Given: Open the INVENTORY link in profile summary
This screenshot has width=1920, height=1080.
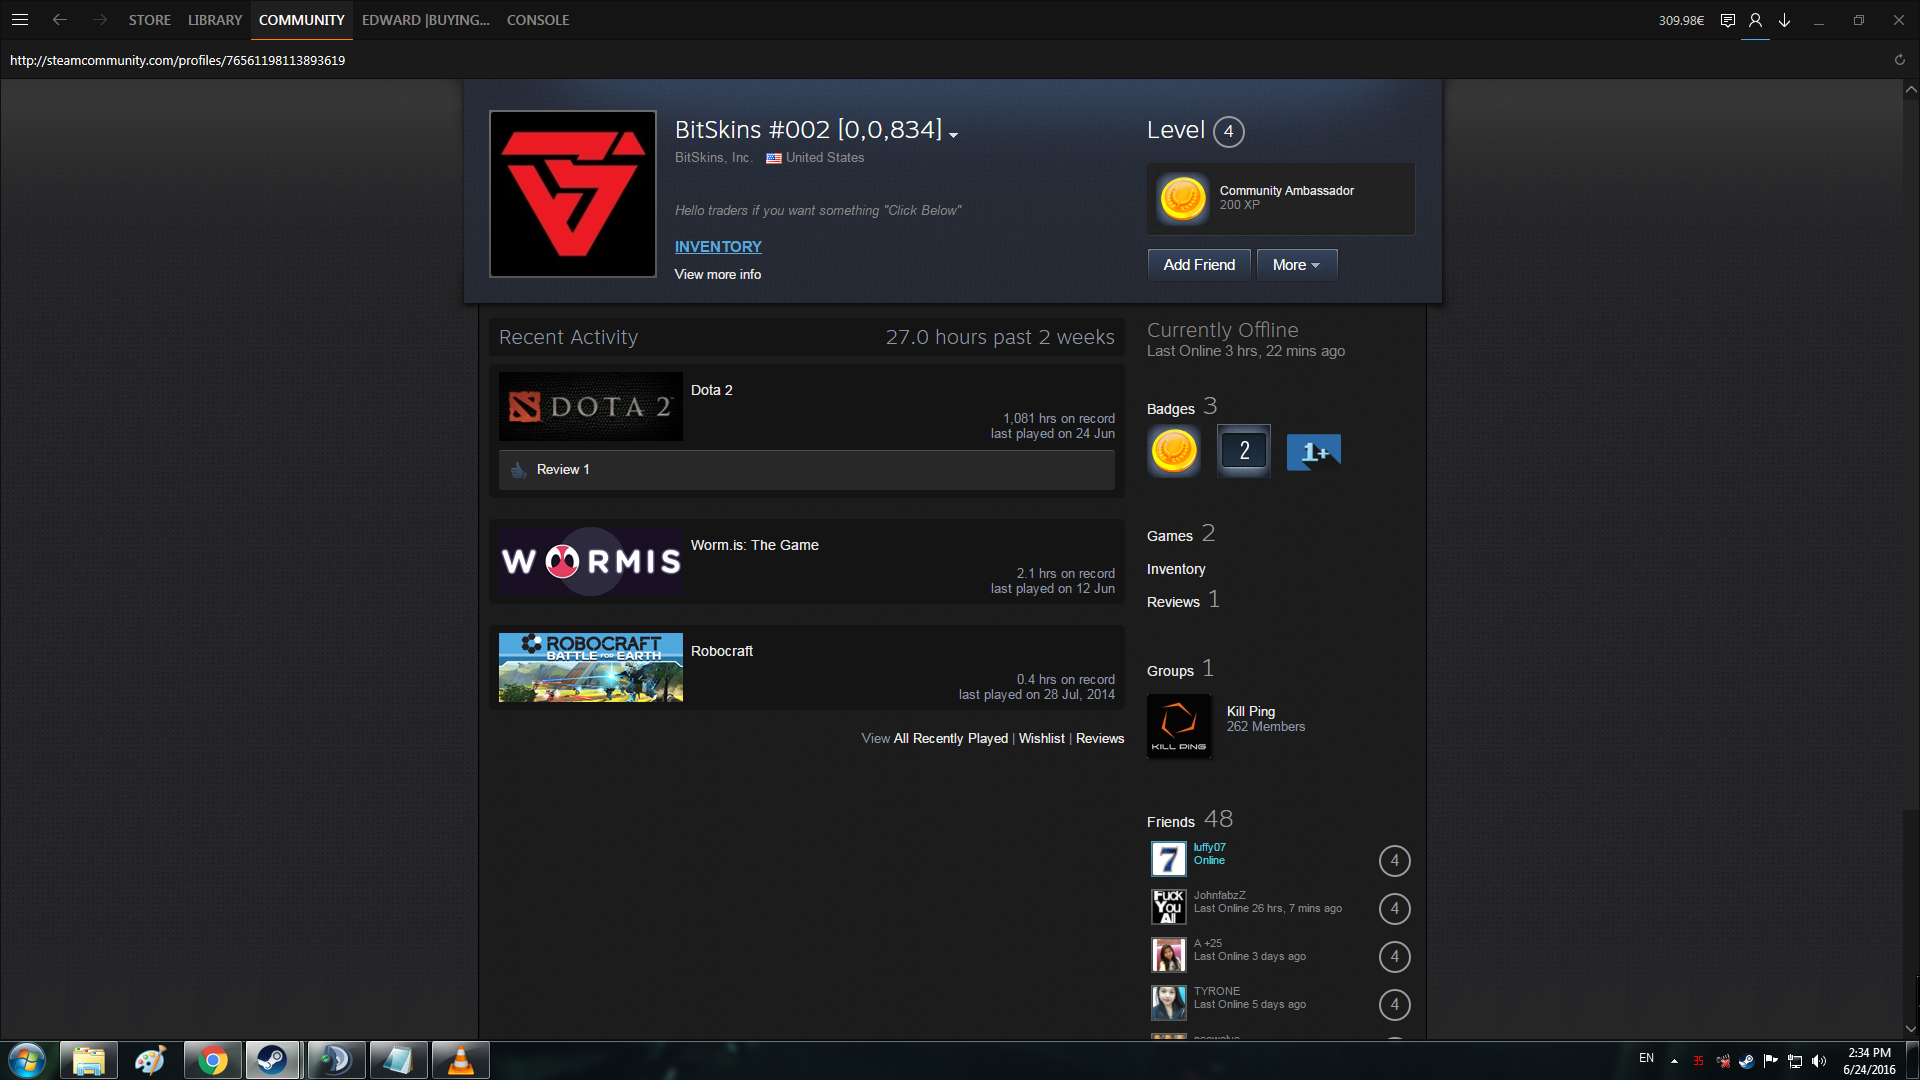Looking at the screenshot, I should point(718,247).
